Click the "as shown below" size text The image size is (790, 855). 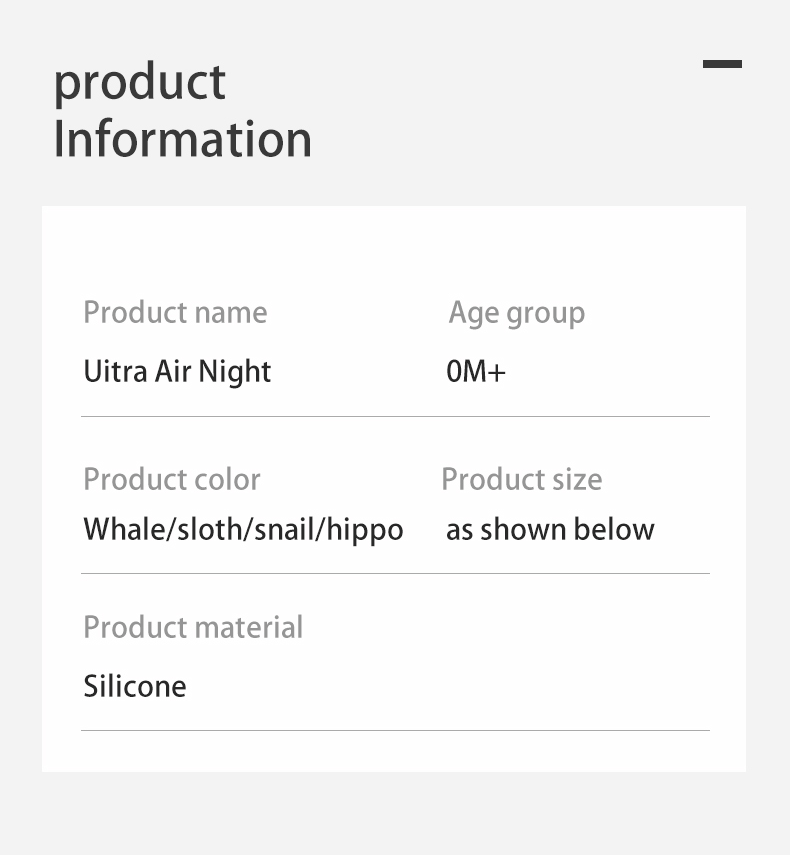tap(550, 530)
